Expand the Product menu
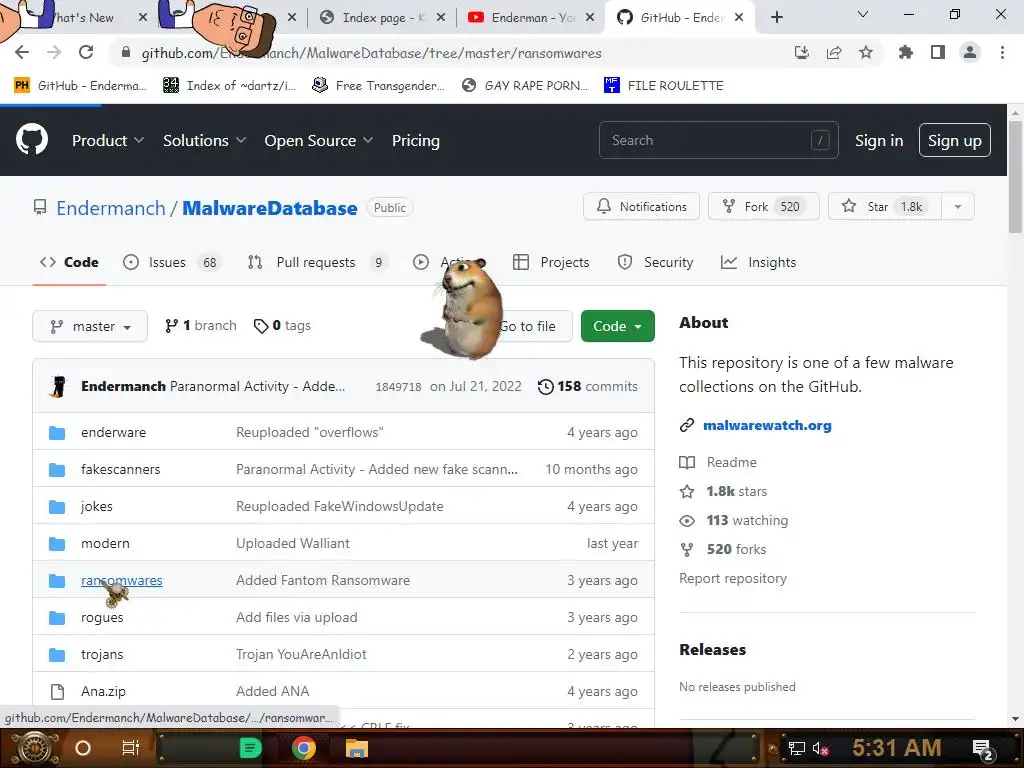This screenshot has height=768, width=1024. tap(108, 140)
